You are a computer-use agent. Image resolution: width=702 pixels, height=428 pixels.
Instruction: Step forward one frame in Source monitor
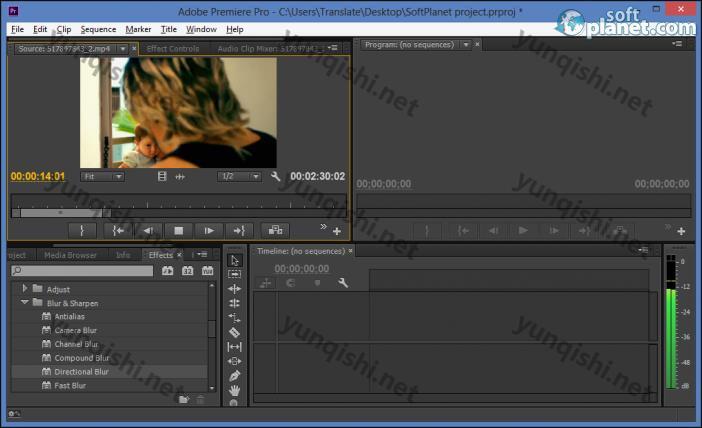[209, 231]
